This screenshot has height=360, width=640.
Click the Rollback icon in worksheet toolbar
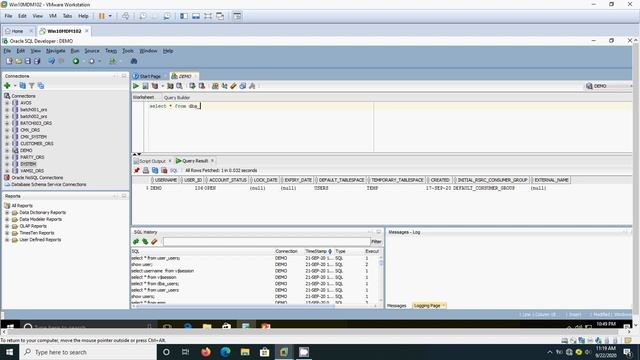point(202,86)
